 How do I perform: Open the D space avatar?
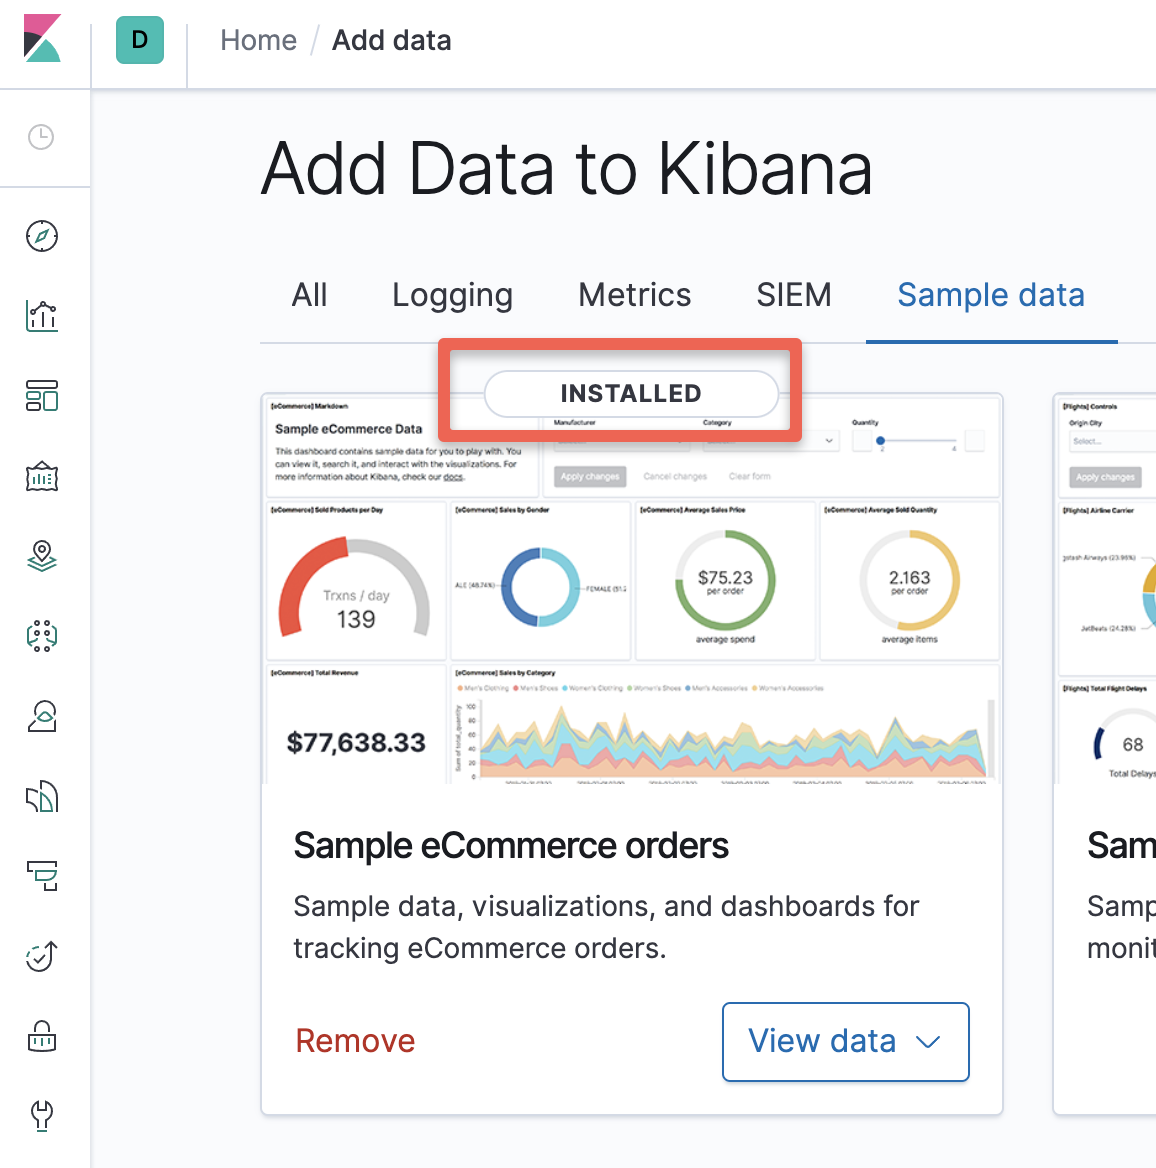(139, 39)
